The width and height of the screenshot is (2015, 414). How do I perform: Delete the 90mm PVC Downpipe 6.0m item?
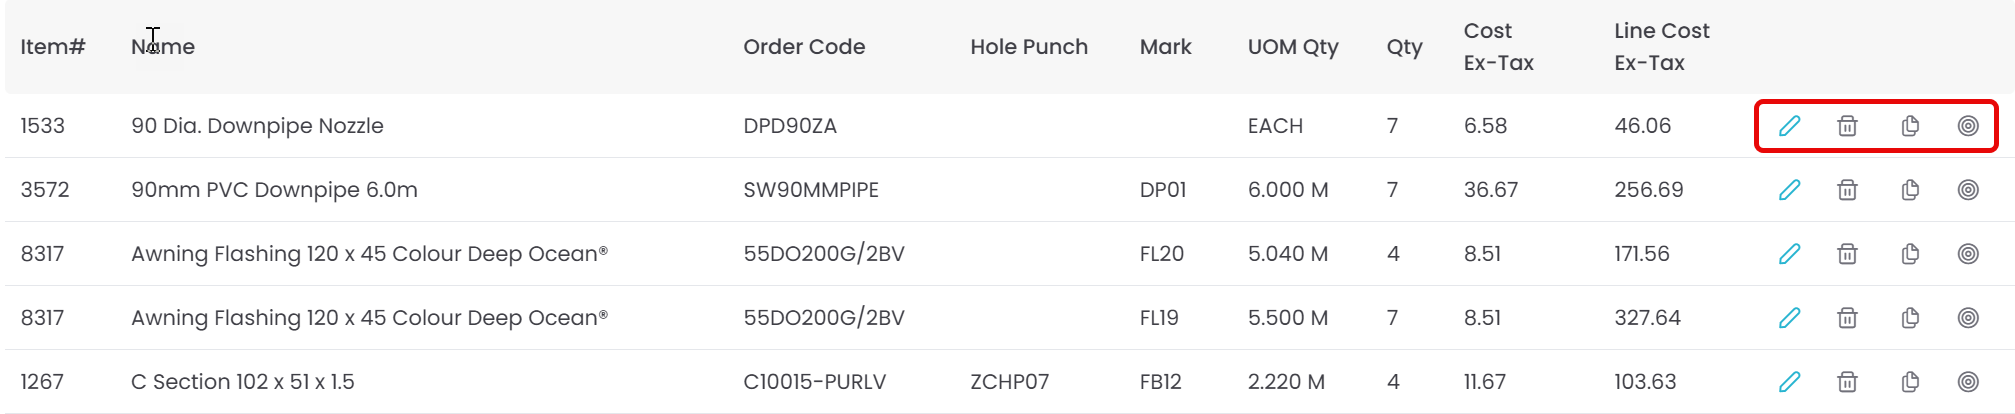pos(1847,190)
